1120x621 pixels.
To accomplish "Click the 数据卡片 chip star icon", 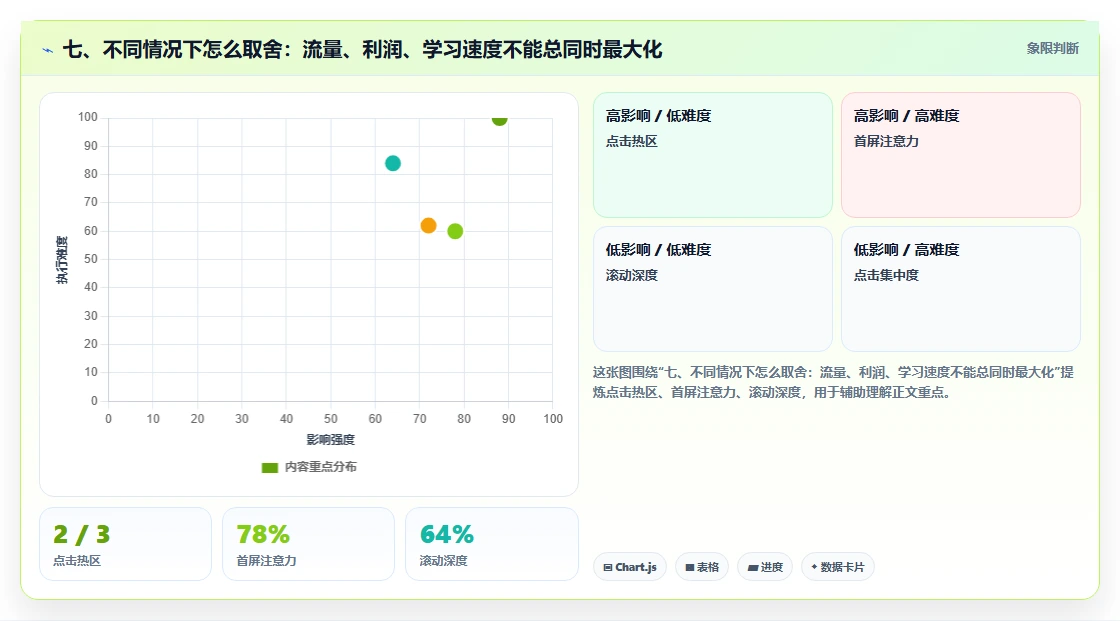I will pyautogui.click(x=814, y=567).
